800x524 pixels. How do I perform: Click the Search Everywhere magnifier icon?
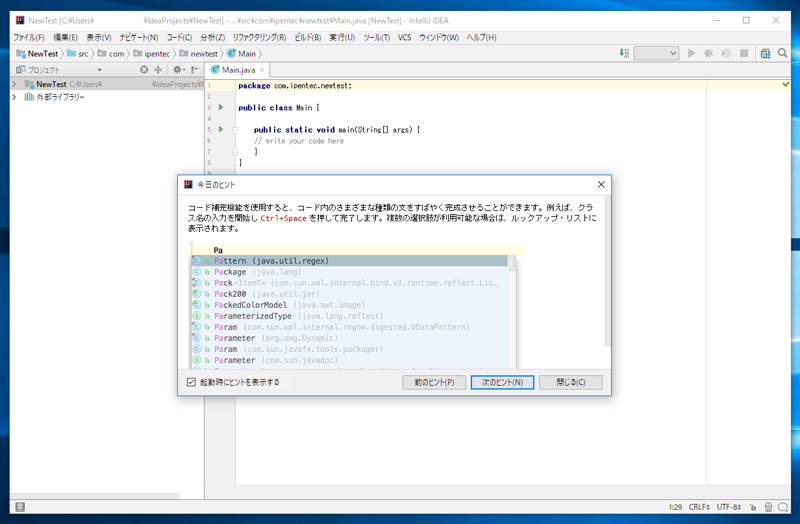(x=783, y=53)
